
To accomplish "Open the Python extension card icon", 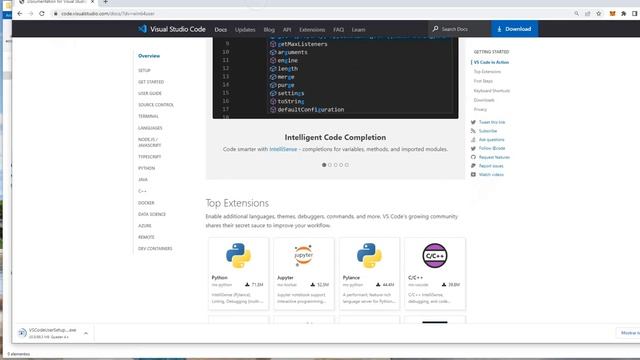I will click(238, 256).
